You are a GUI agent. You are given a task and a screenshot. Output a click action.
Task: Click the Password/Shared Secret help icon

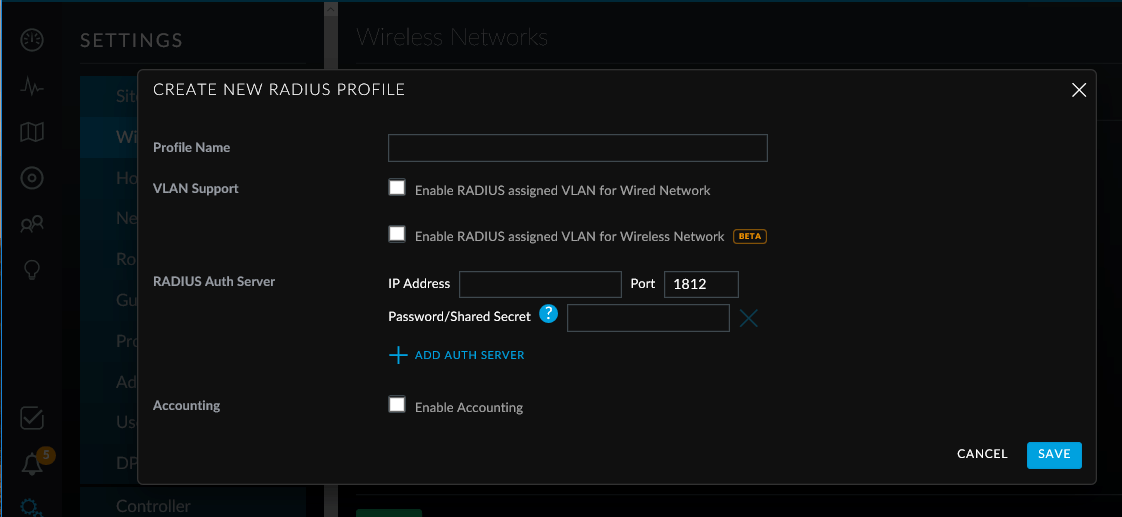point(548,314)
